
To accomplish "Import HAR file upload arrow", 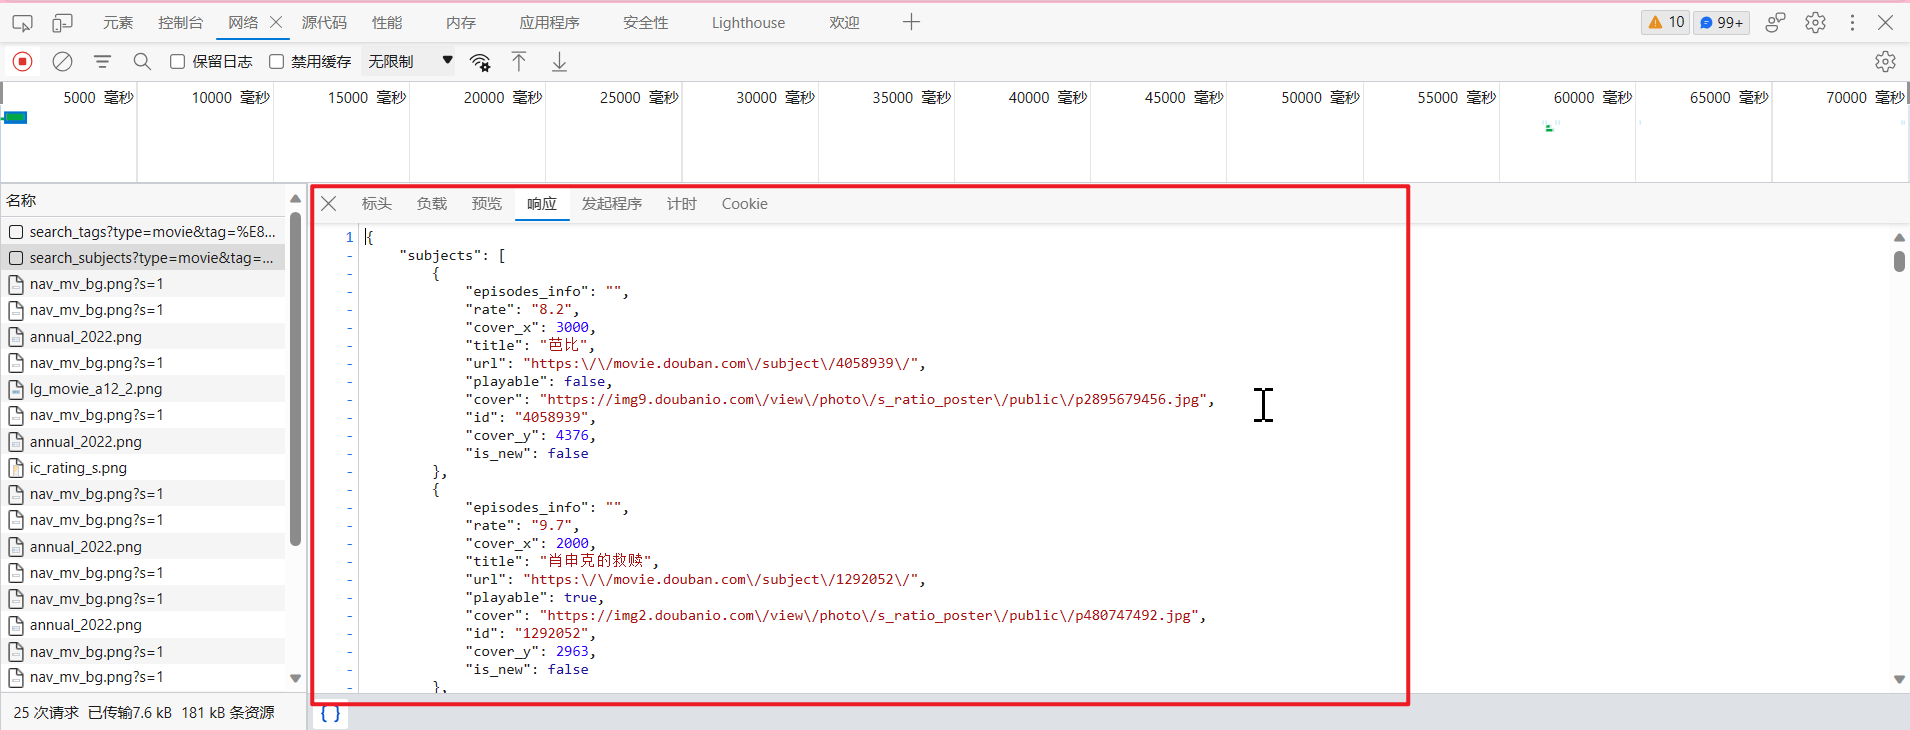I will click(519, 61).
